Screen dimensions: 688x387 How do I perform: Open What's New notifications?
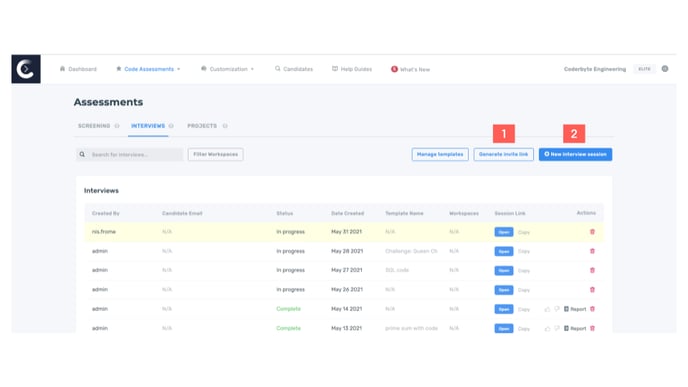click(x=410, y=69)
